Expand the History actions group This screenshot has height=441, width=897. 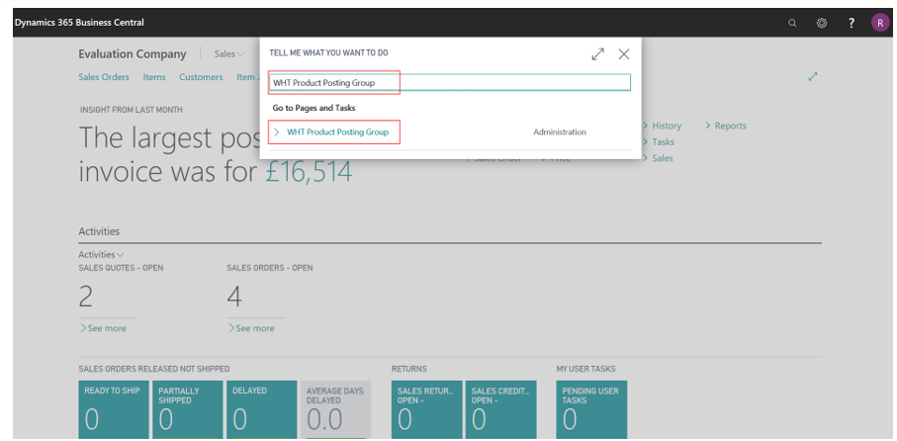click(662, 126)
